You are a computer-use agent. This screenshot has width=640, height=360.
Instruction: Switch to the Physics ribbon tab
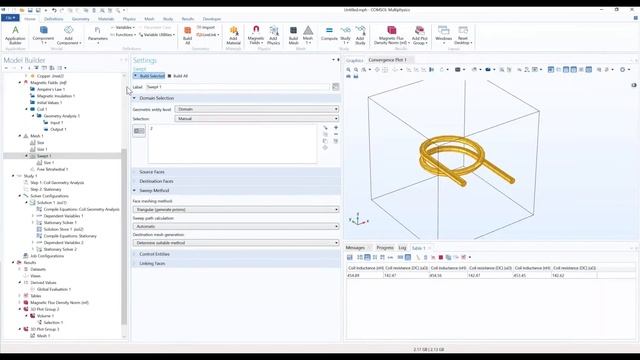pos(129,19)
